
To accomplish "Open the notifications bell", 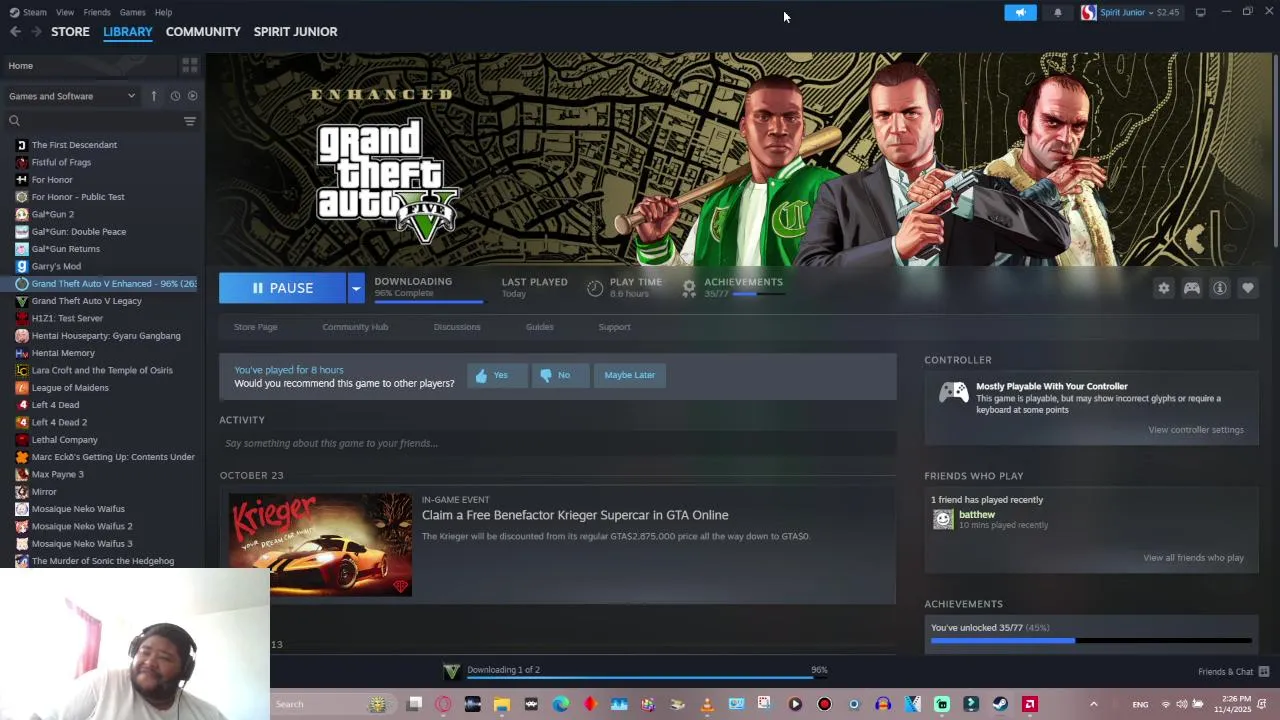I will [x=1057, y=12].
